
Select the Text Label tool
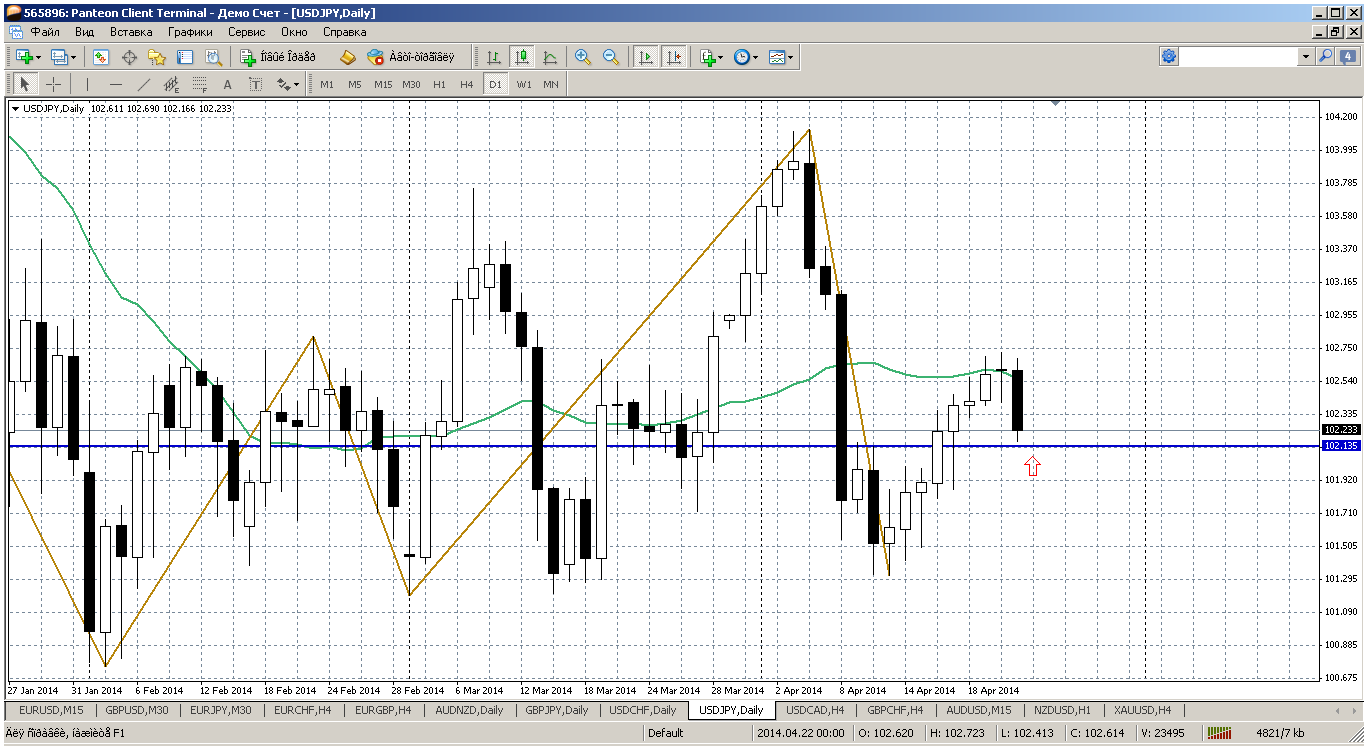pos(256,84)
